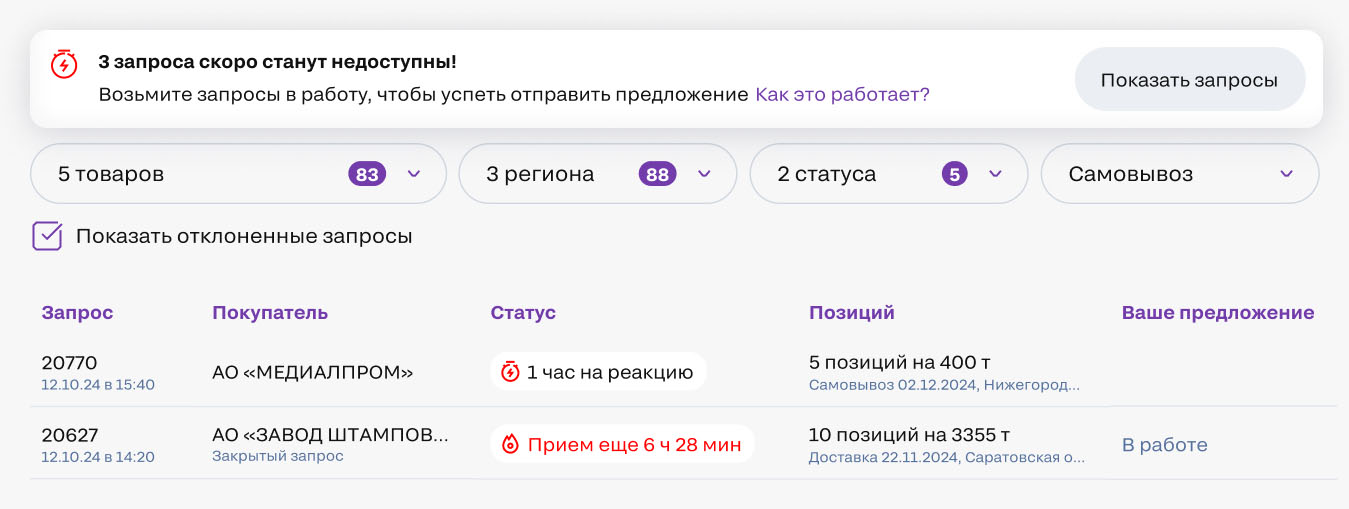
Task: Open request number 20770
Action: 69,362
